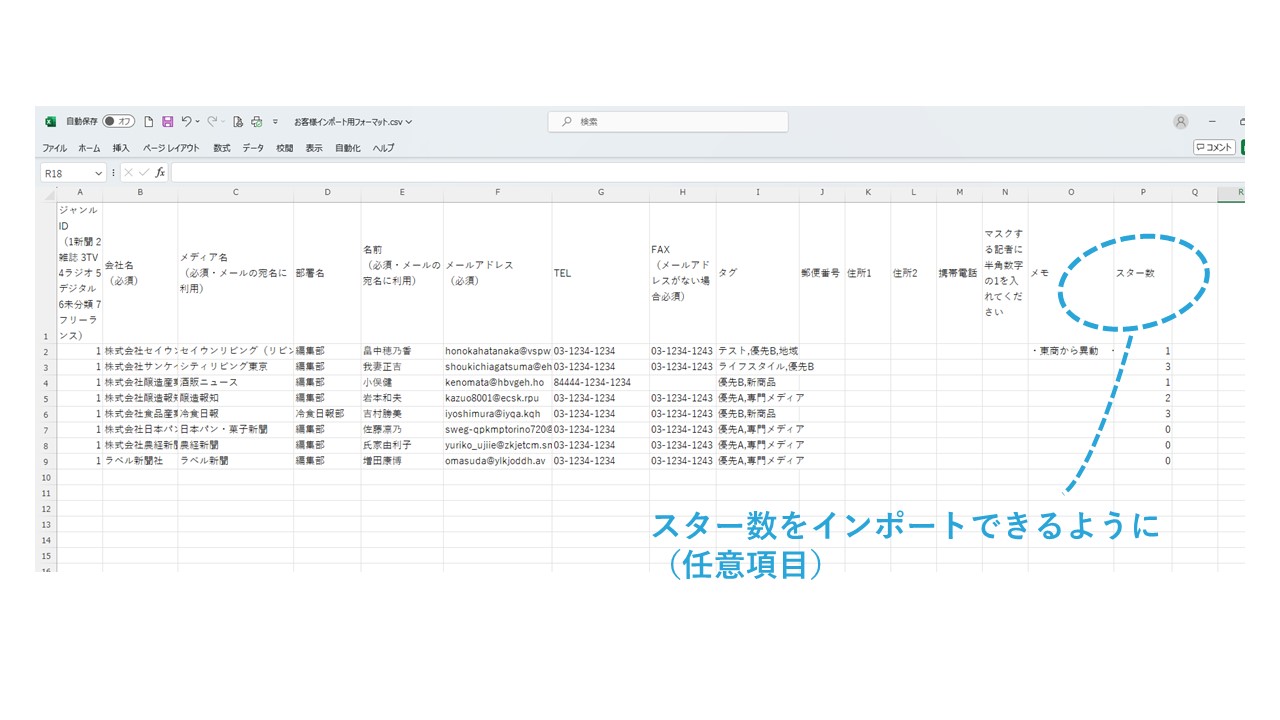Expand the Name Box dropdown arrow
The image size is (1280, 720).
point(100,173)
